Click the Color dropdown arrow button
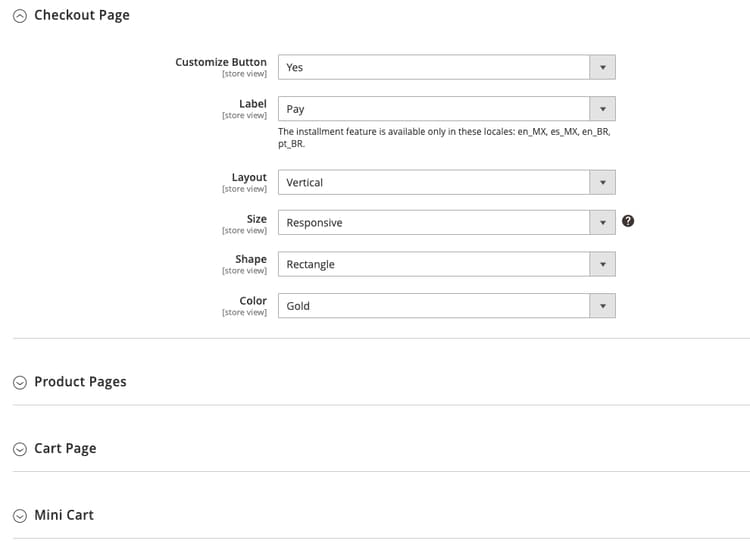The width and height of the screenshot is (750, 550). point(603,306)
